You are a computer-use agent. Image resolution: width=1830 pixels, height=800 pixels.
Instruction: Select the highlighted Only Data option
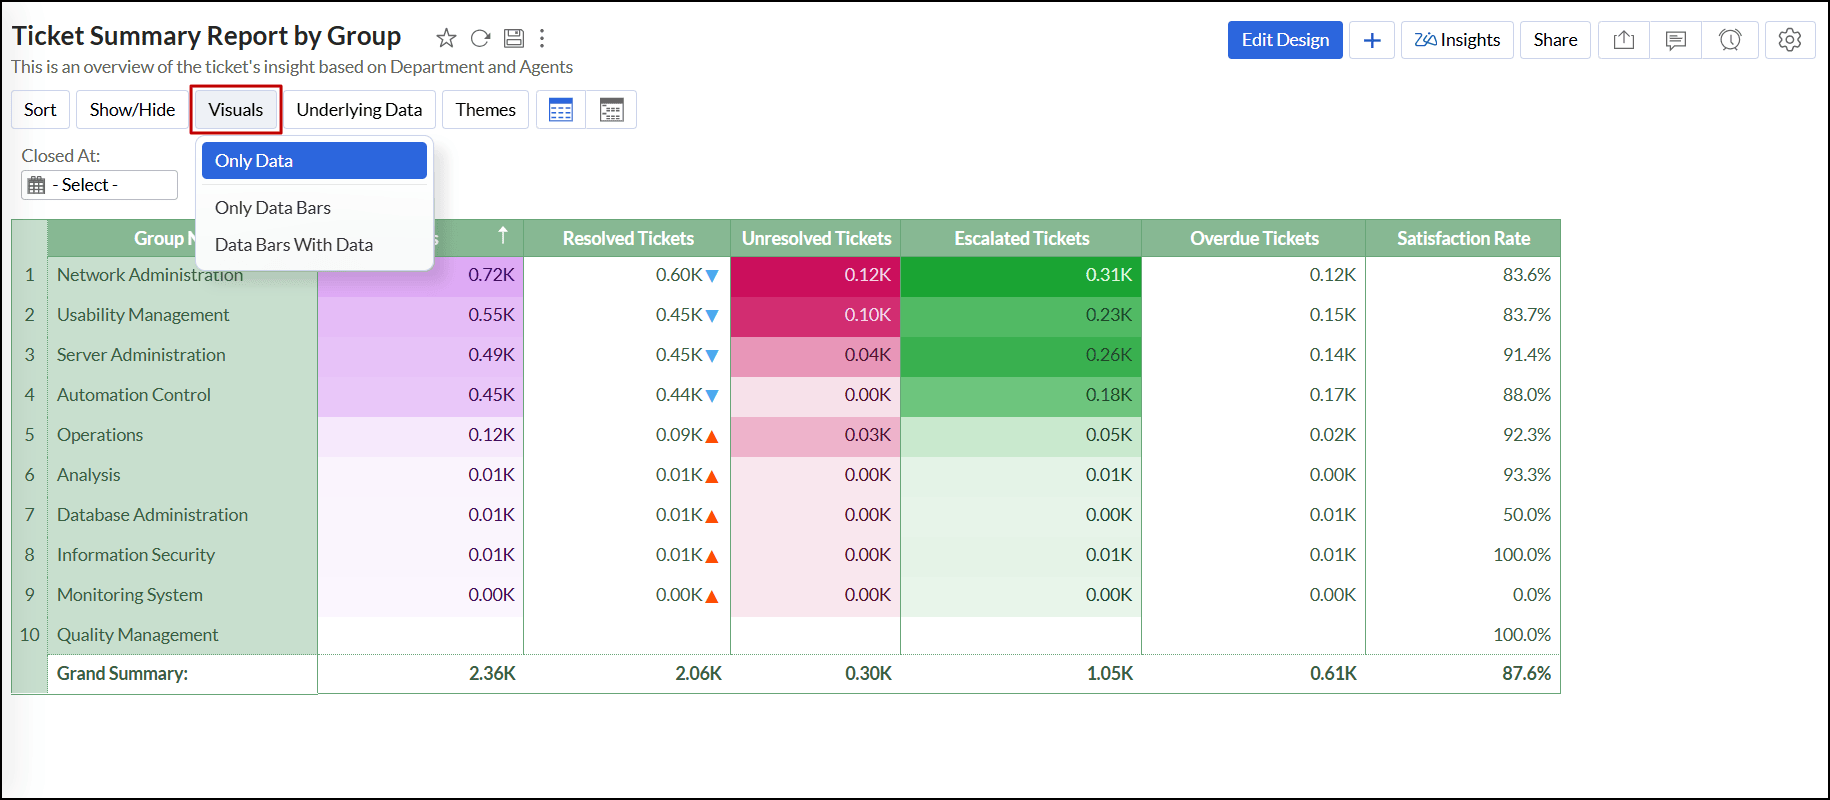coord(314,161)
